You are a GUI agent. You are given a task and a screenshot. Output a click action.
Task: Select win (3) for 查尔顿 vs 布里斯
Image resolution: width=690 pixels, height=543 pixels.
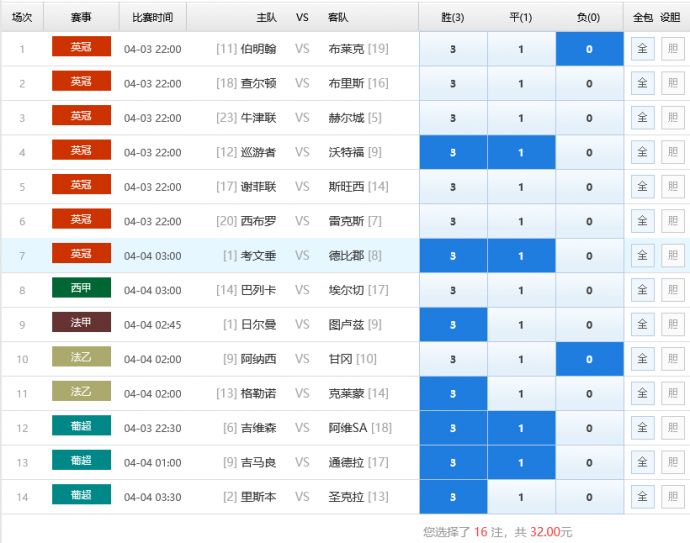point(453,84)
